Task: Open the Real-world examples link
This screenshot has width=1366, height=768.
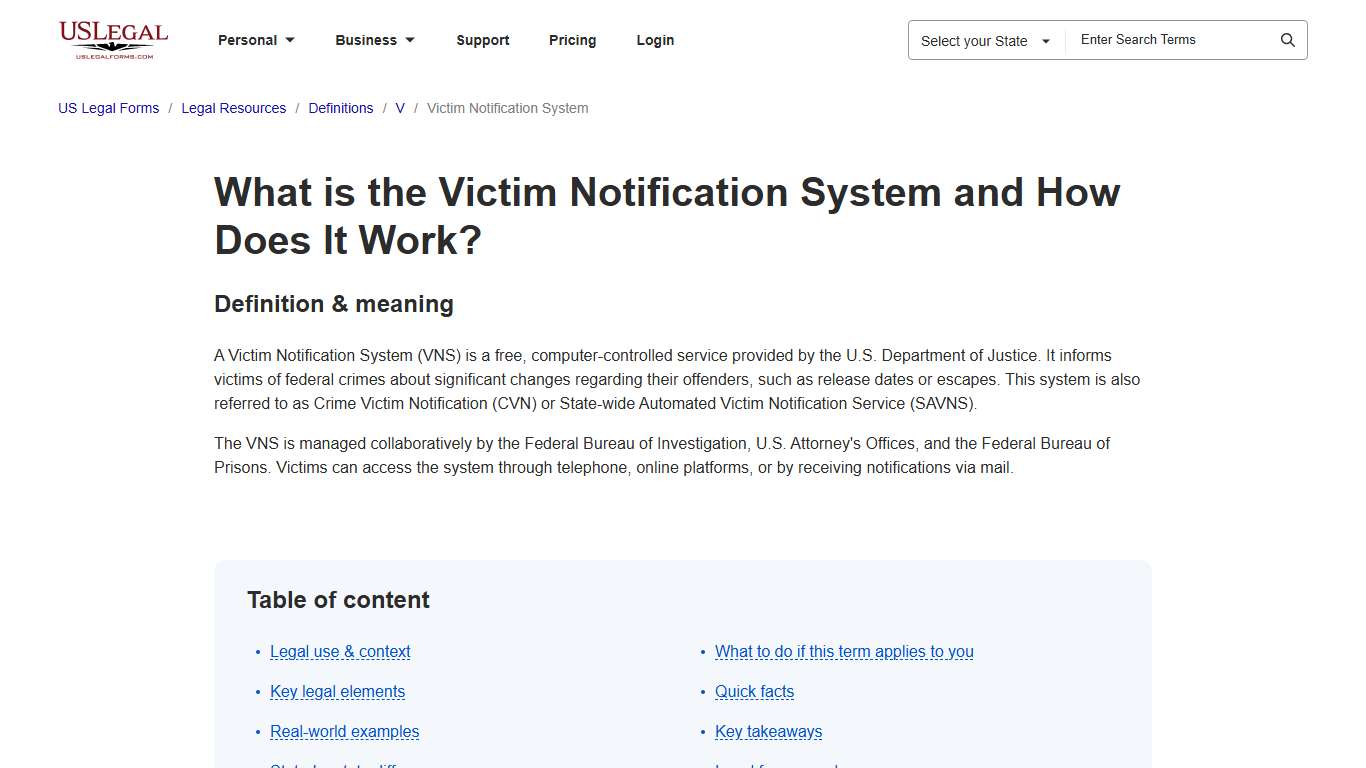Action: coord(344,731)
